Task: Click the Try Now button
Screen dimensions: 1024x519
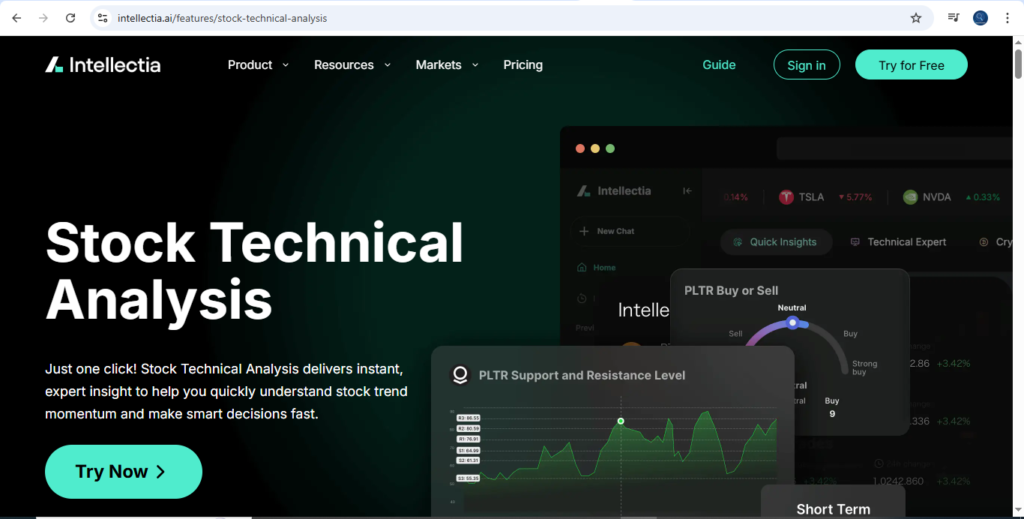Action: point(123,471)
